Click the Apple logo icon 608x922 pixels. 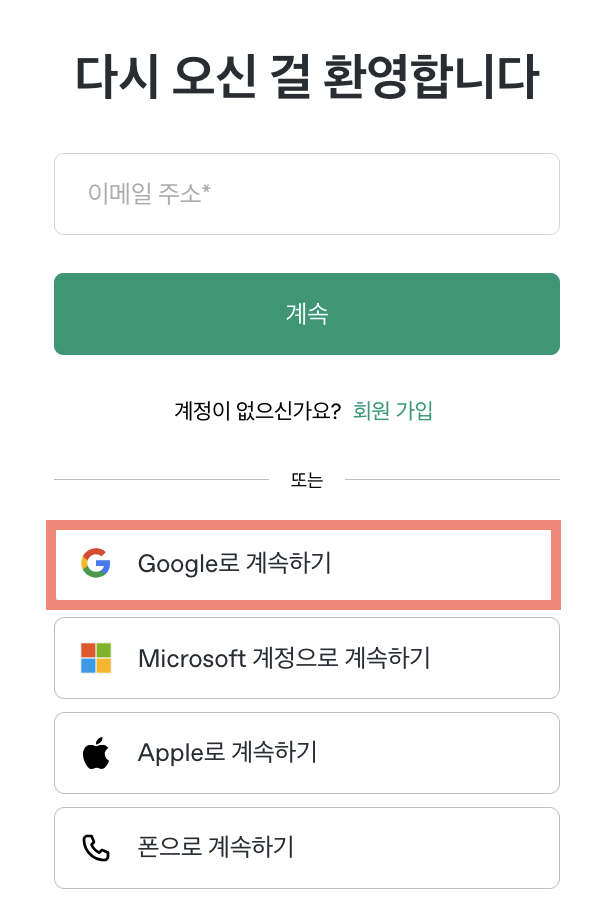tap(96, 753)
